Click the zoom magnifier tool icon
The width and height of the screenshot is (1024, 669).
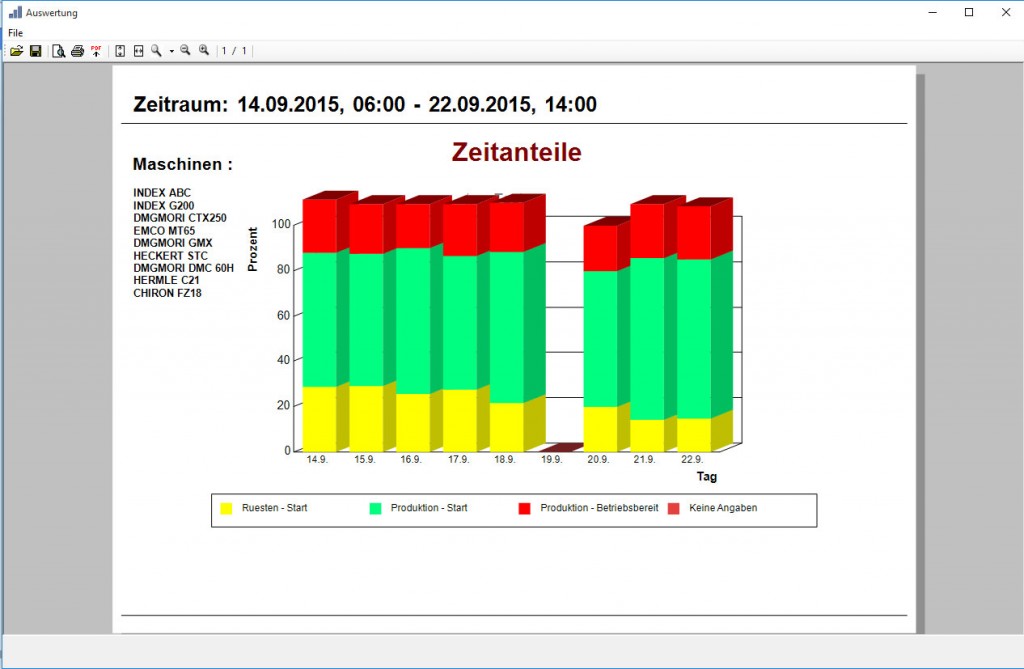click(x=156, y=51)
